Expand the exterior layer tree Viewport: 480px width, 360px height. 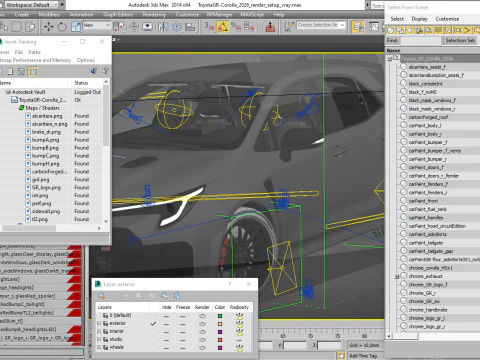tap(99, 323)
